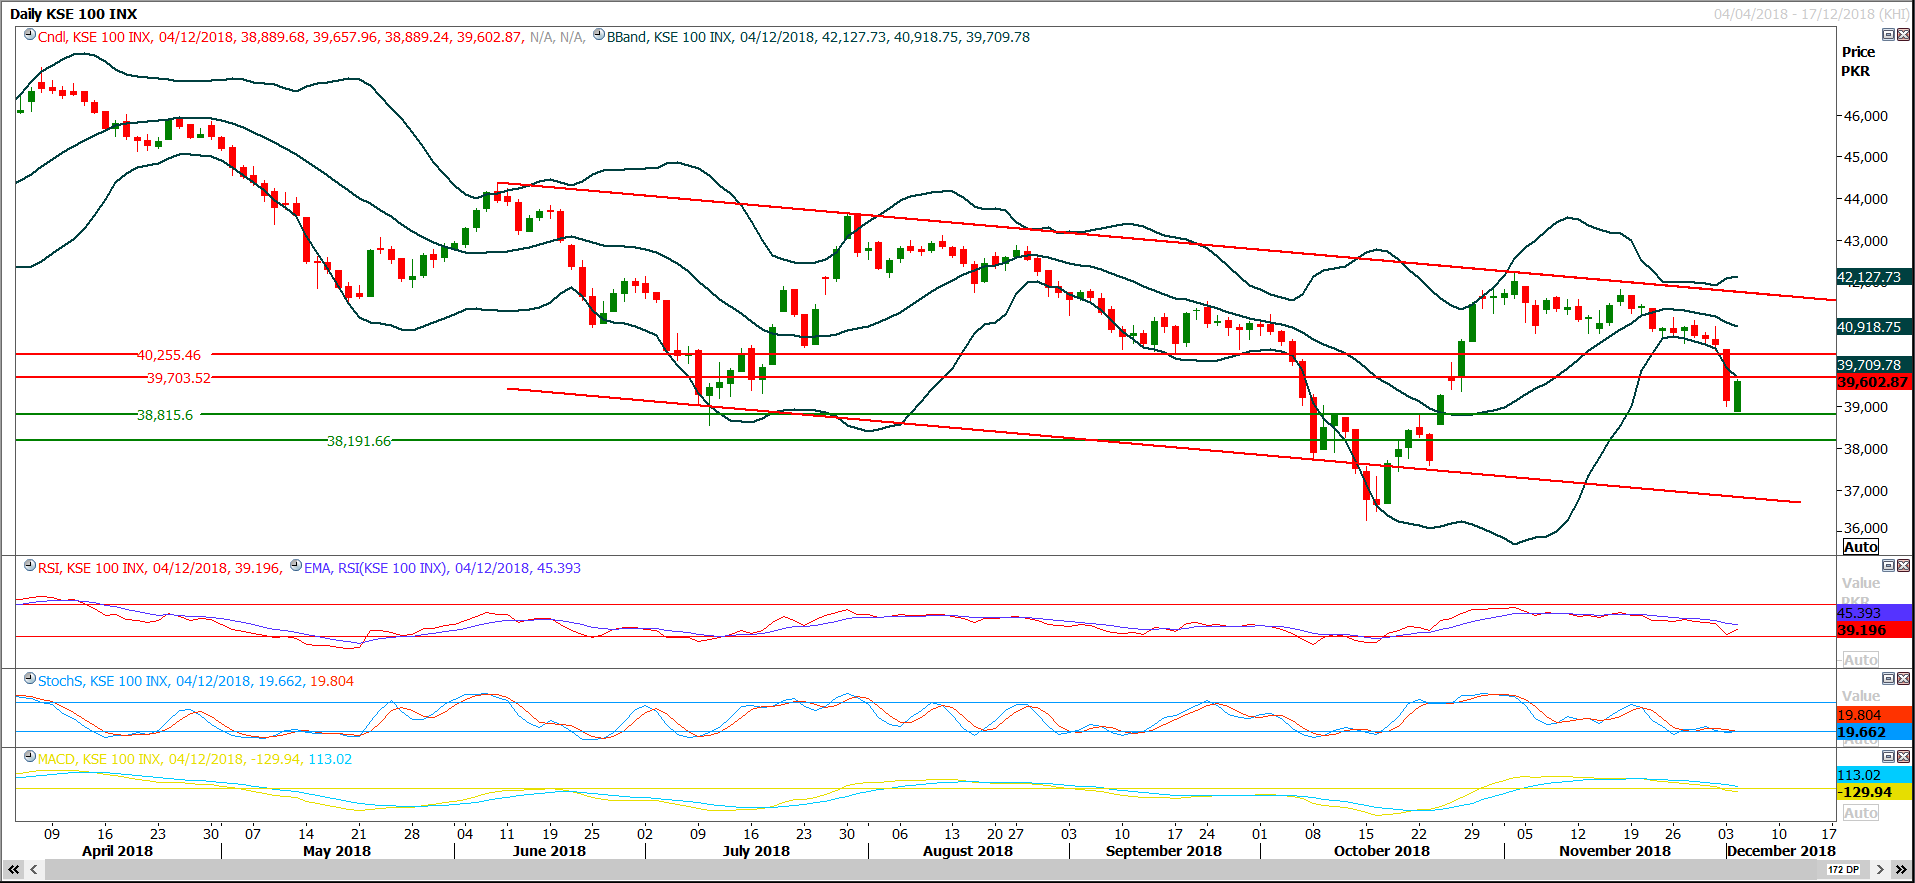Viewport: 1915px width, 883px height.
Task: Click the clock icon beside the MACD legend
Action: (x=30, y=757)
